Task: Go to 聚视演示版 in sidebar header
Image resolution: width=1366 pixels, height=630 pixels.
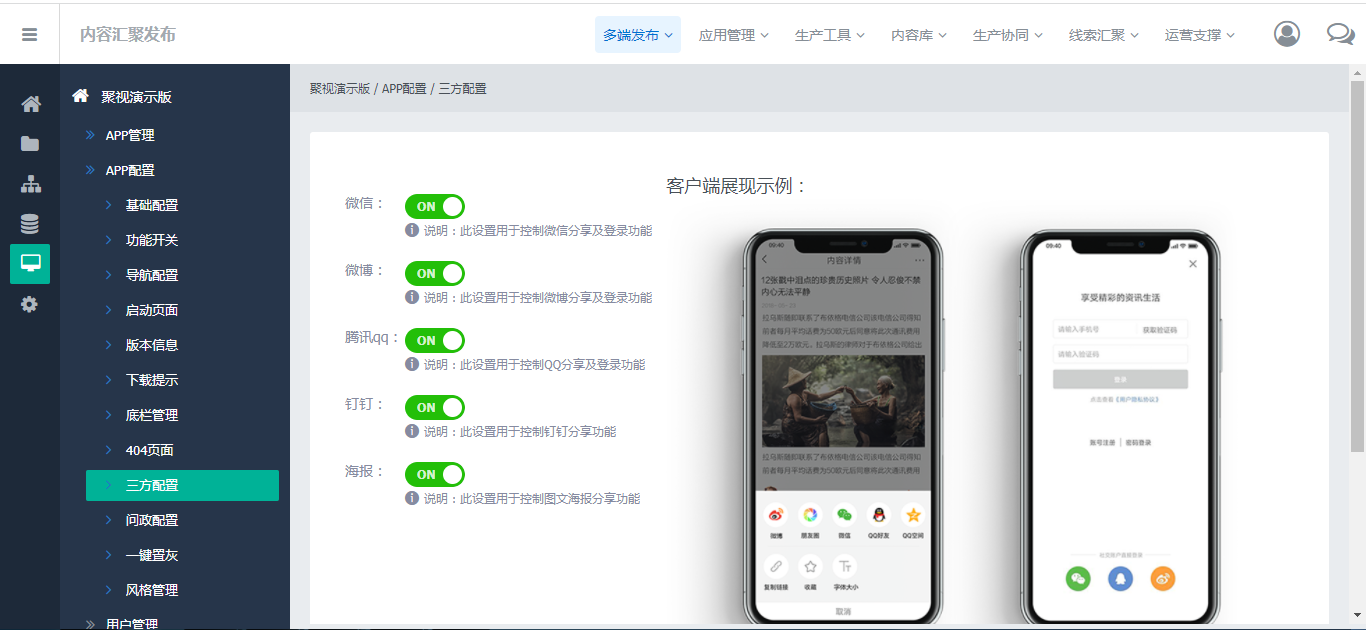Action: pyautogui.click(x=136, y=97)
